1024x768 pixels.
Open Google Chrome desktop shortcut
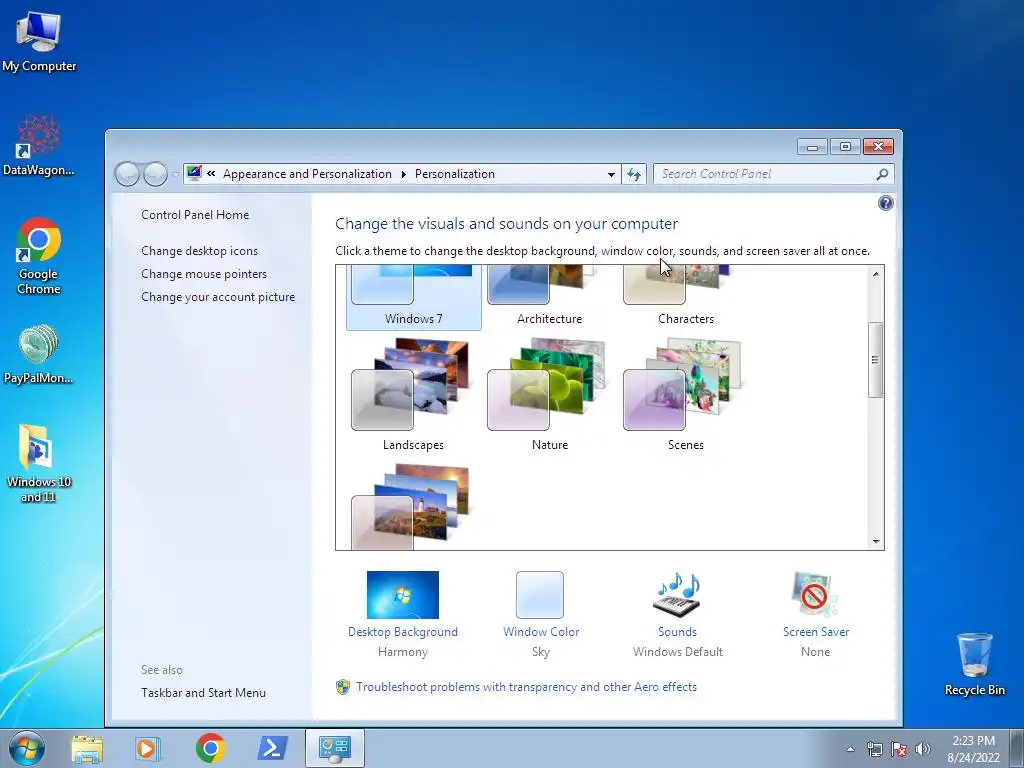(x=39, y=256)
